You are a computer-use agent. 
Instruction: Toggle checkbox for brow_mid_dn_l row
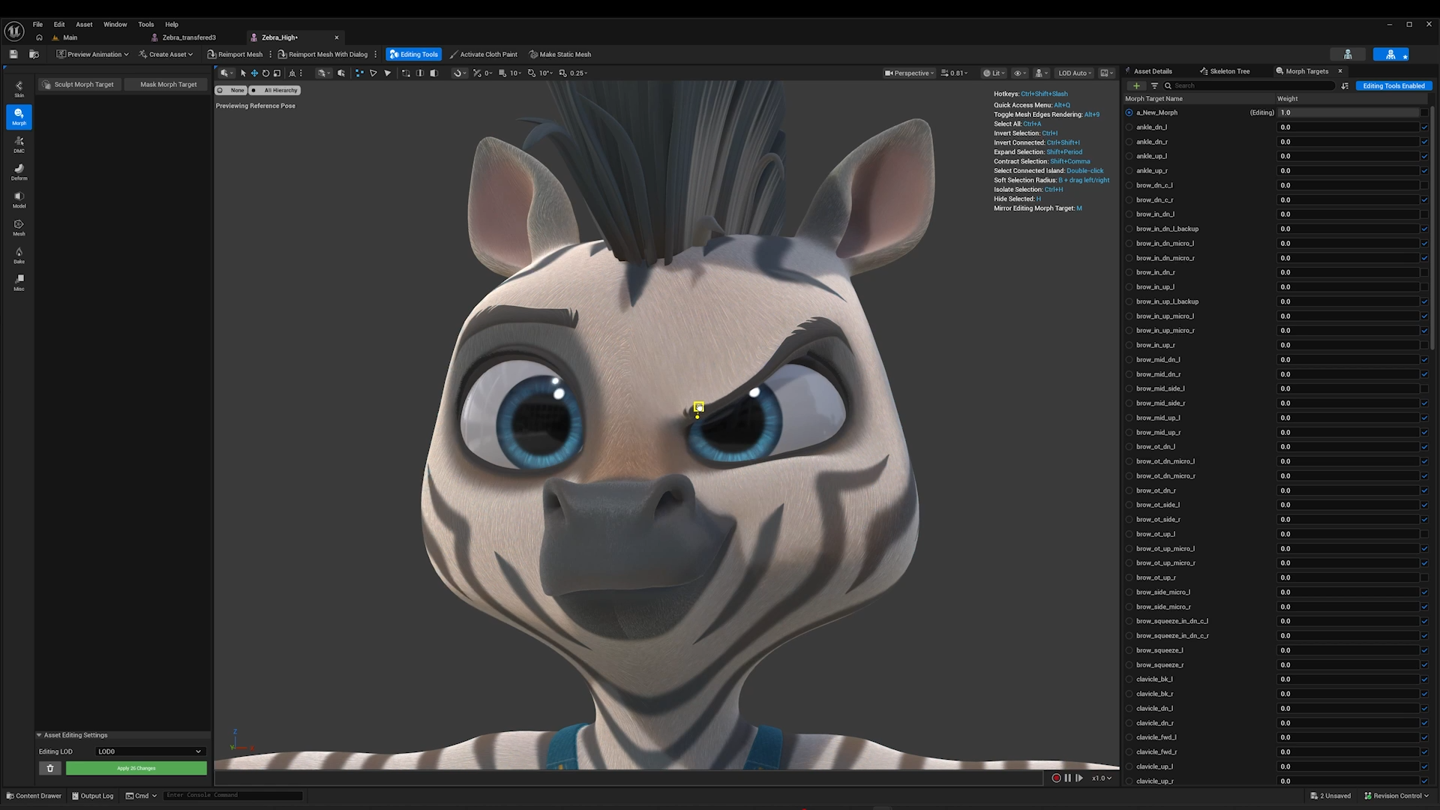click(x=1424, y=359)
